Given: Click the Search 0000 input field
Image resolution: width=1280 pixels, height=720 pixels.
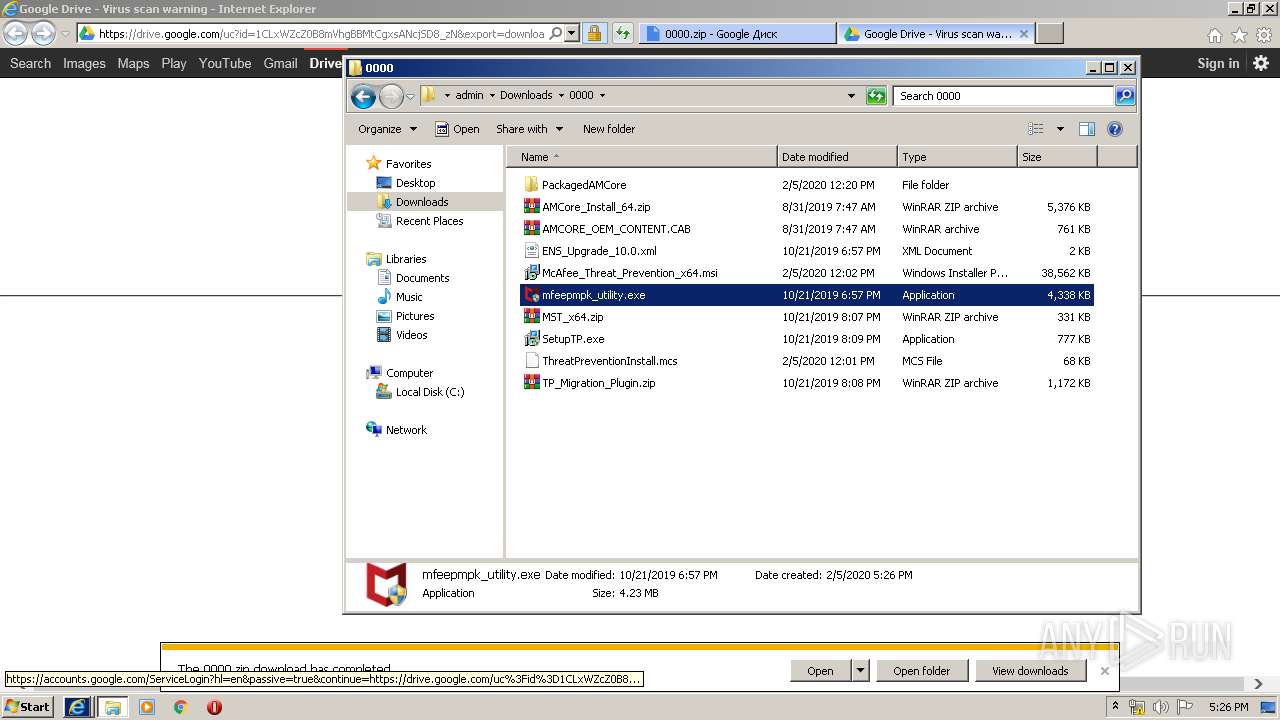Looking at the screenshot, I should point(1003,96).
